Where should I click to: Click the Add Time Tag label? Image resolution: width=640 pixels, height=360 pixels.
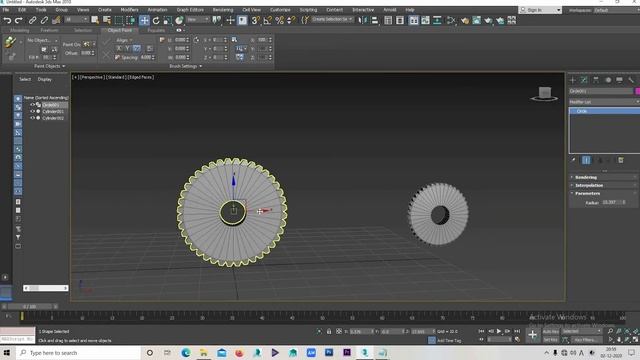(x=449, y=340)
